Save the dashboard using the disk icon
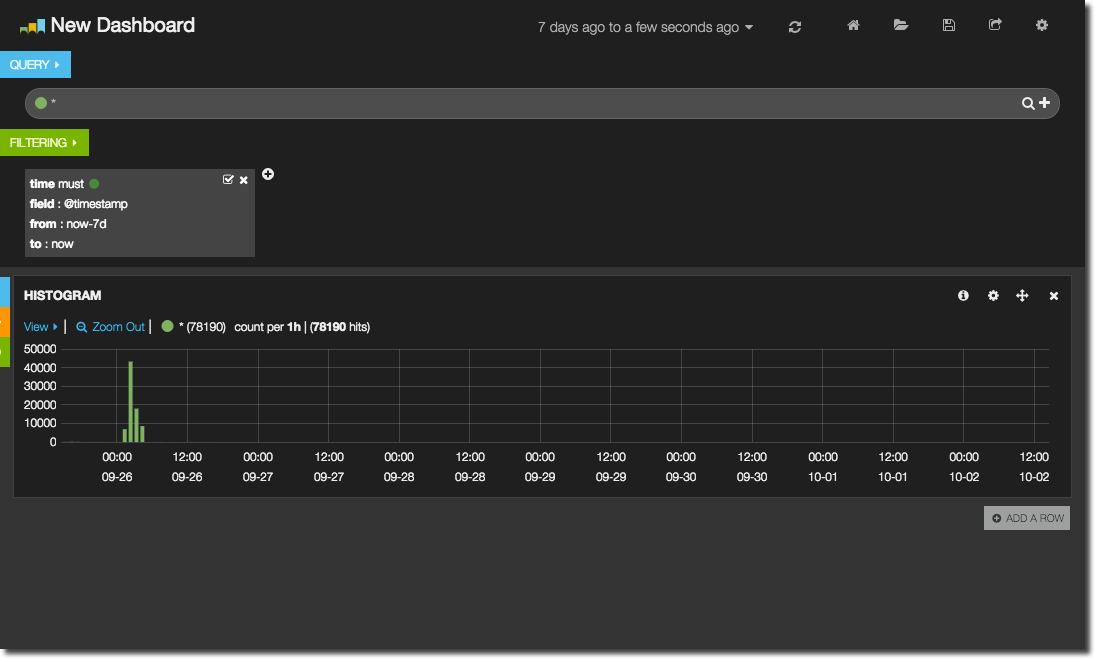 (x=948, y=26)
